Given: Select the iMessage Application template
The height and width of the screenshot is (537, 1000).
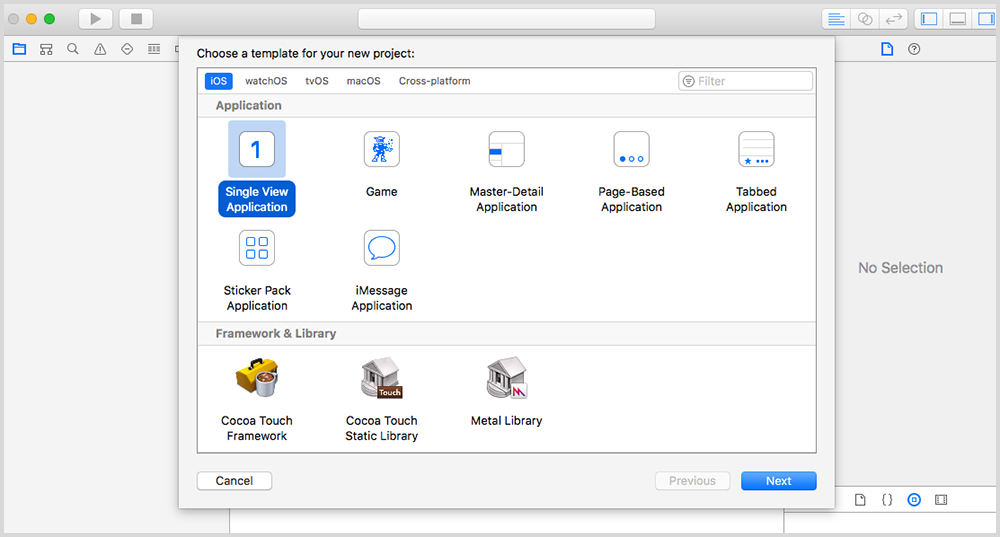Looking at the screenshot, I should 381,248.
